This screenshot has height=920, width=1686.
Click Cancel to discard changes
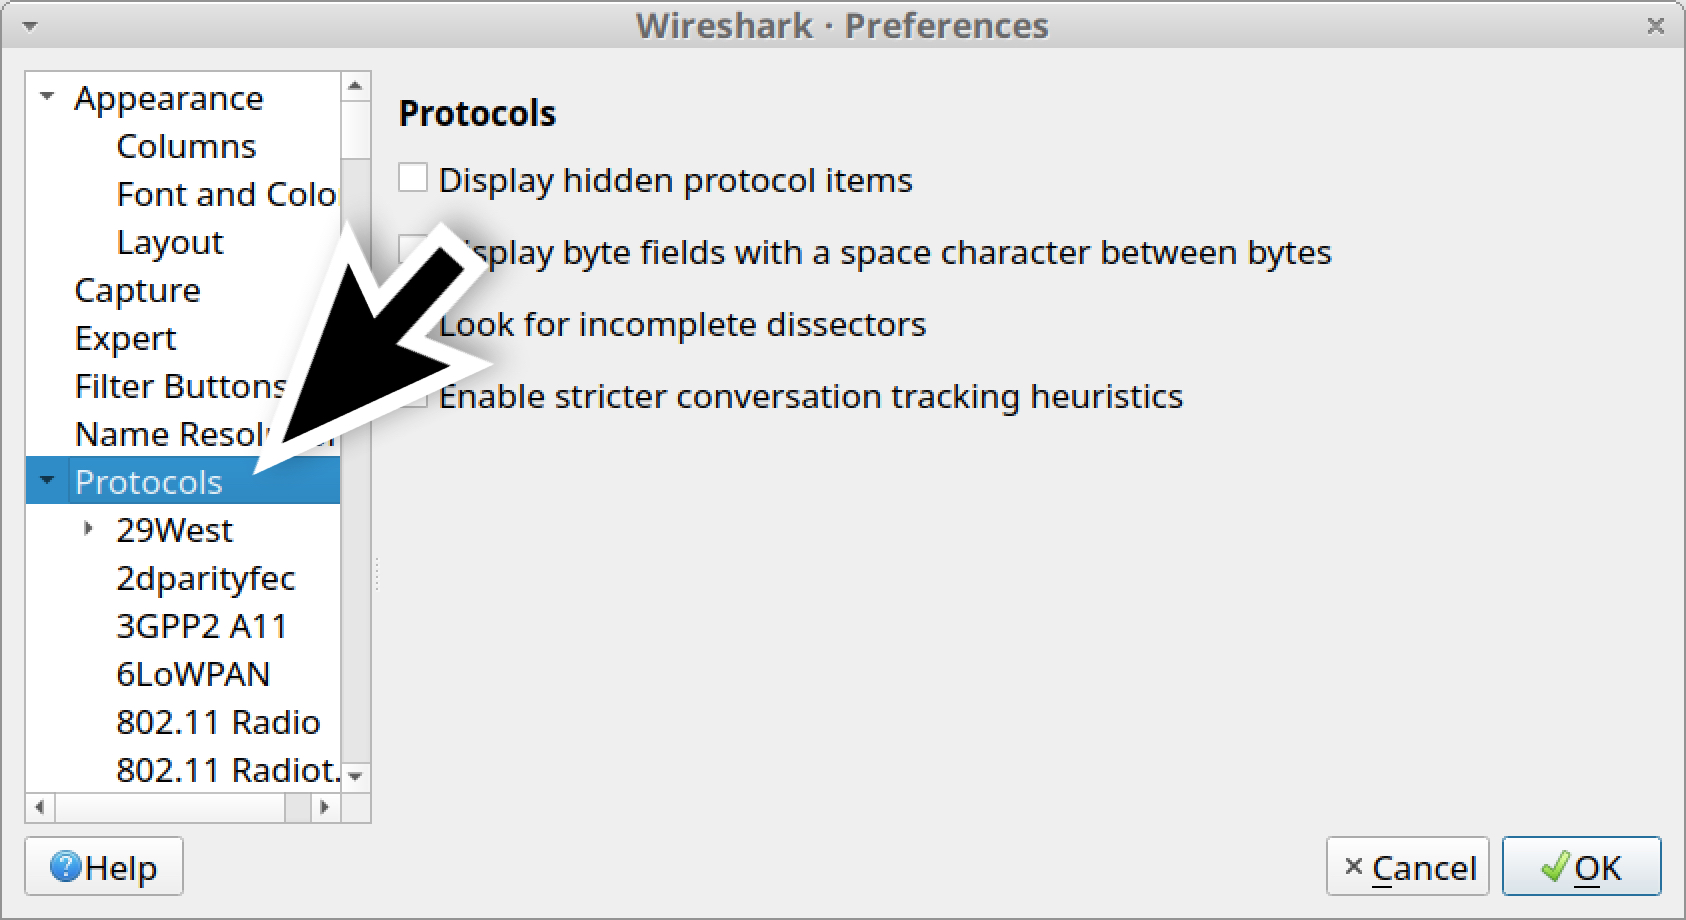click(1408, 866)
